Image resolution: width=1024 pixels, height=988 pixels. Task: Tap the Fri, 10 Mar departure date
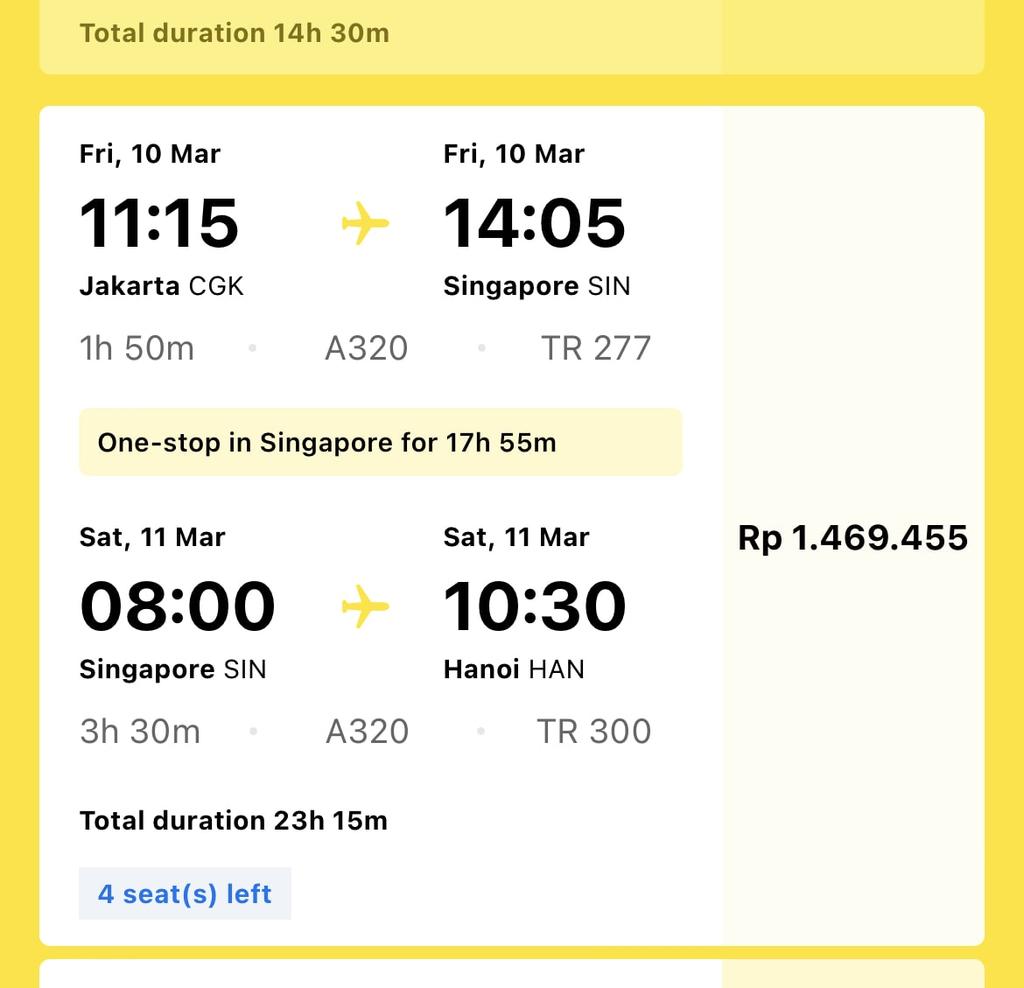coord(150,154)
